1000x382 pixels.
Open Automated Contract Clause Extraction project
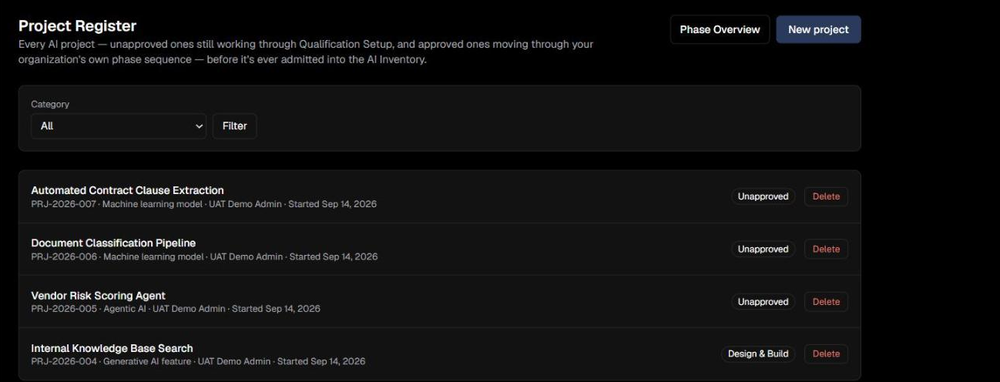pyautogui.click(x=128, y=190)
